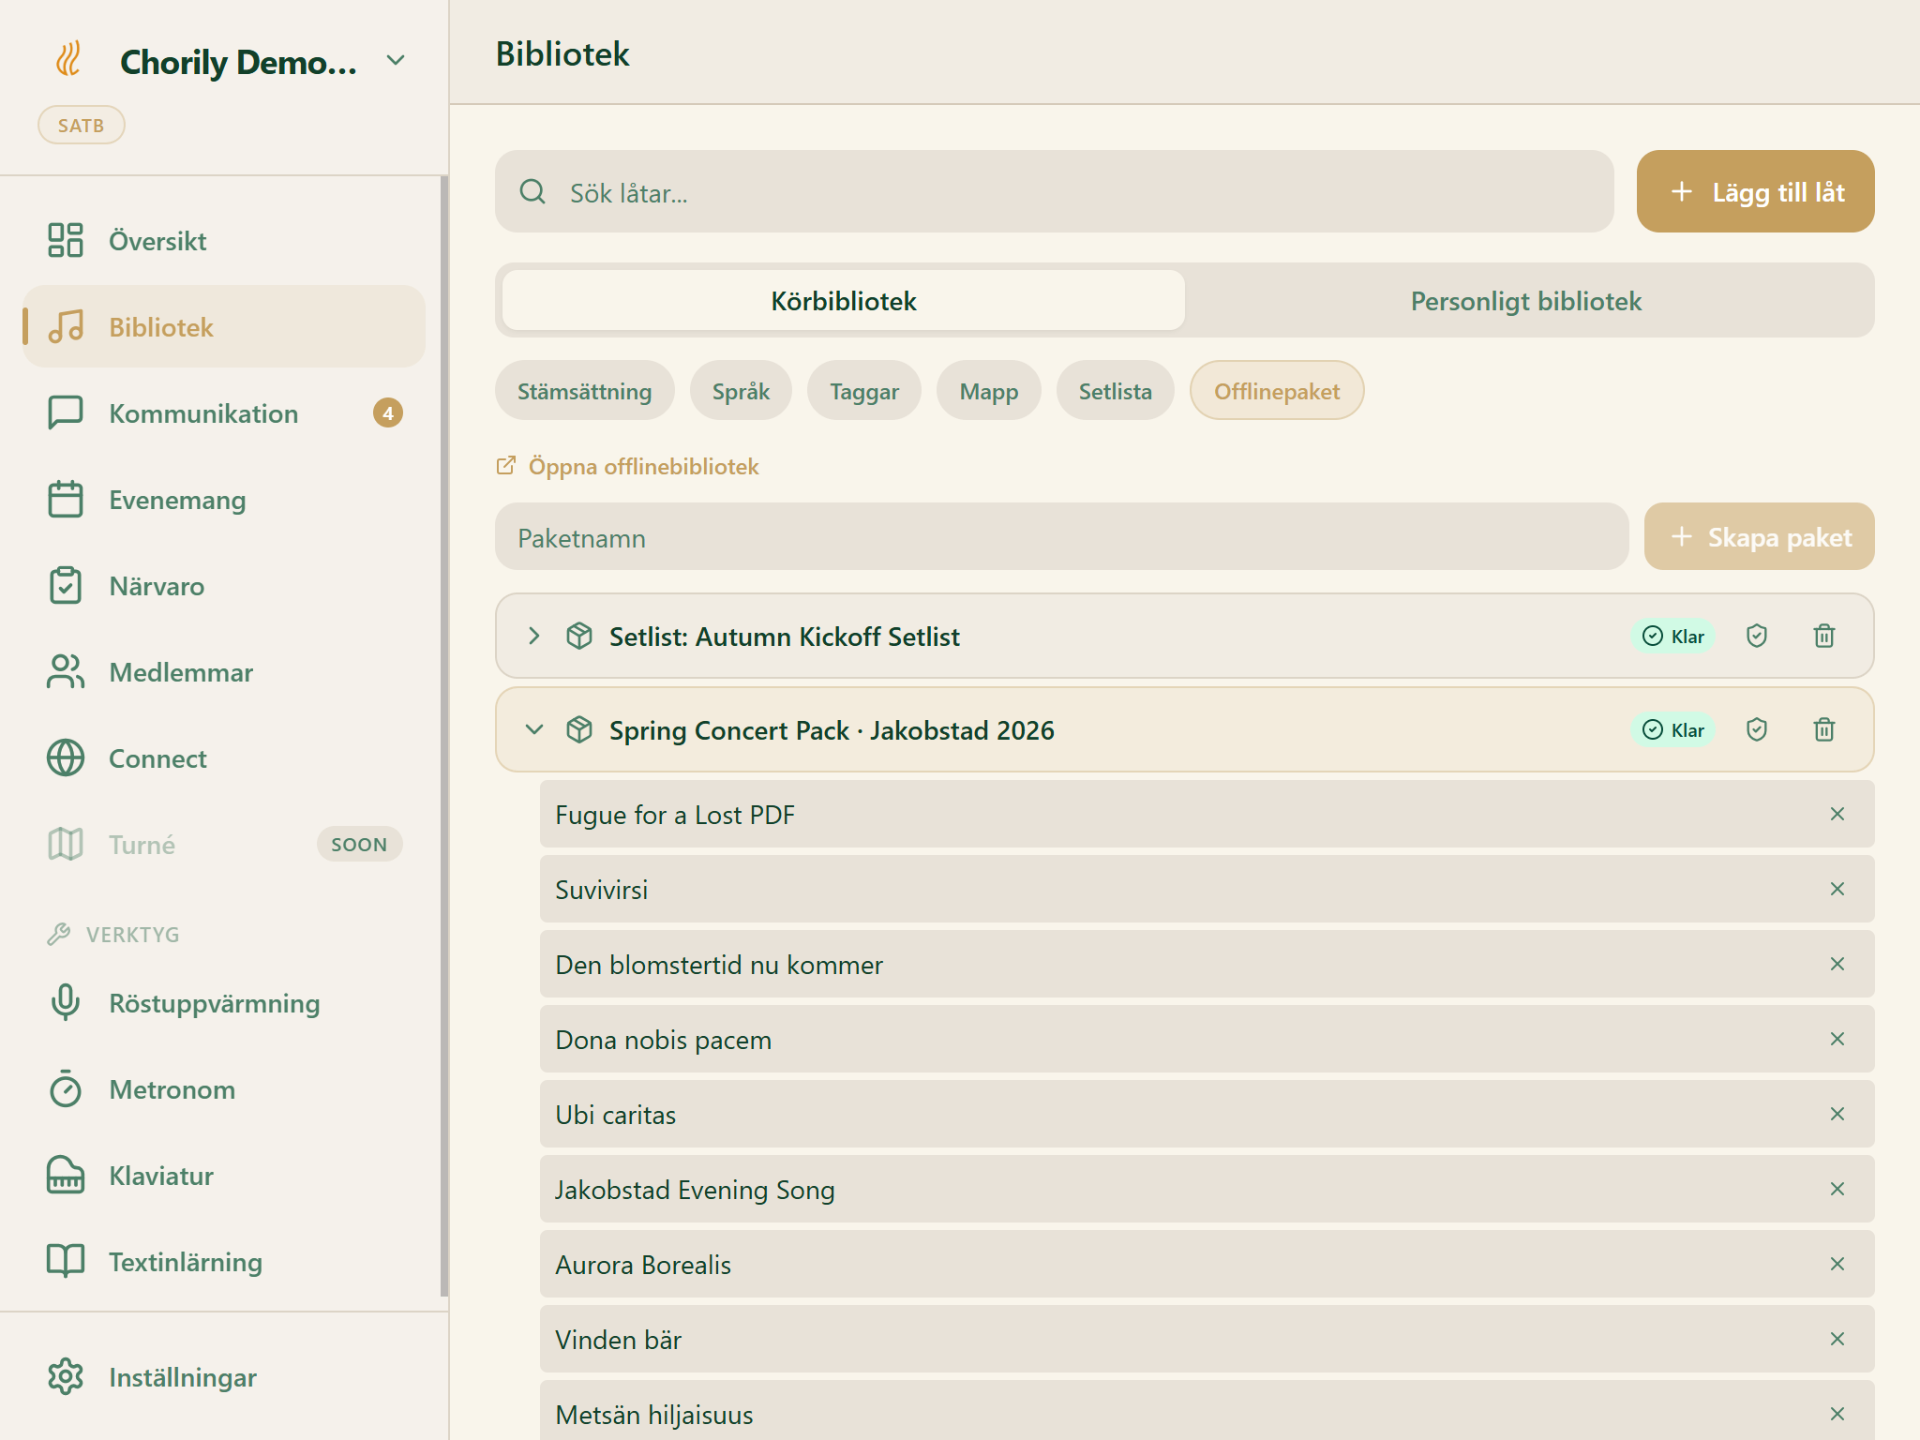Expand Setlist: Autumn Kickoff Setlist package
The height and width of the screenshot is (1440, 1920).
(x=534, y=636)
